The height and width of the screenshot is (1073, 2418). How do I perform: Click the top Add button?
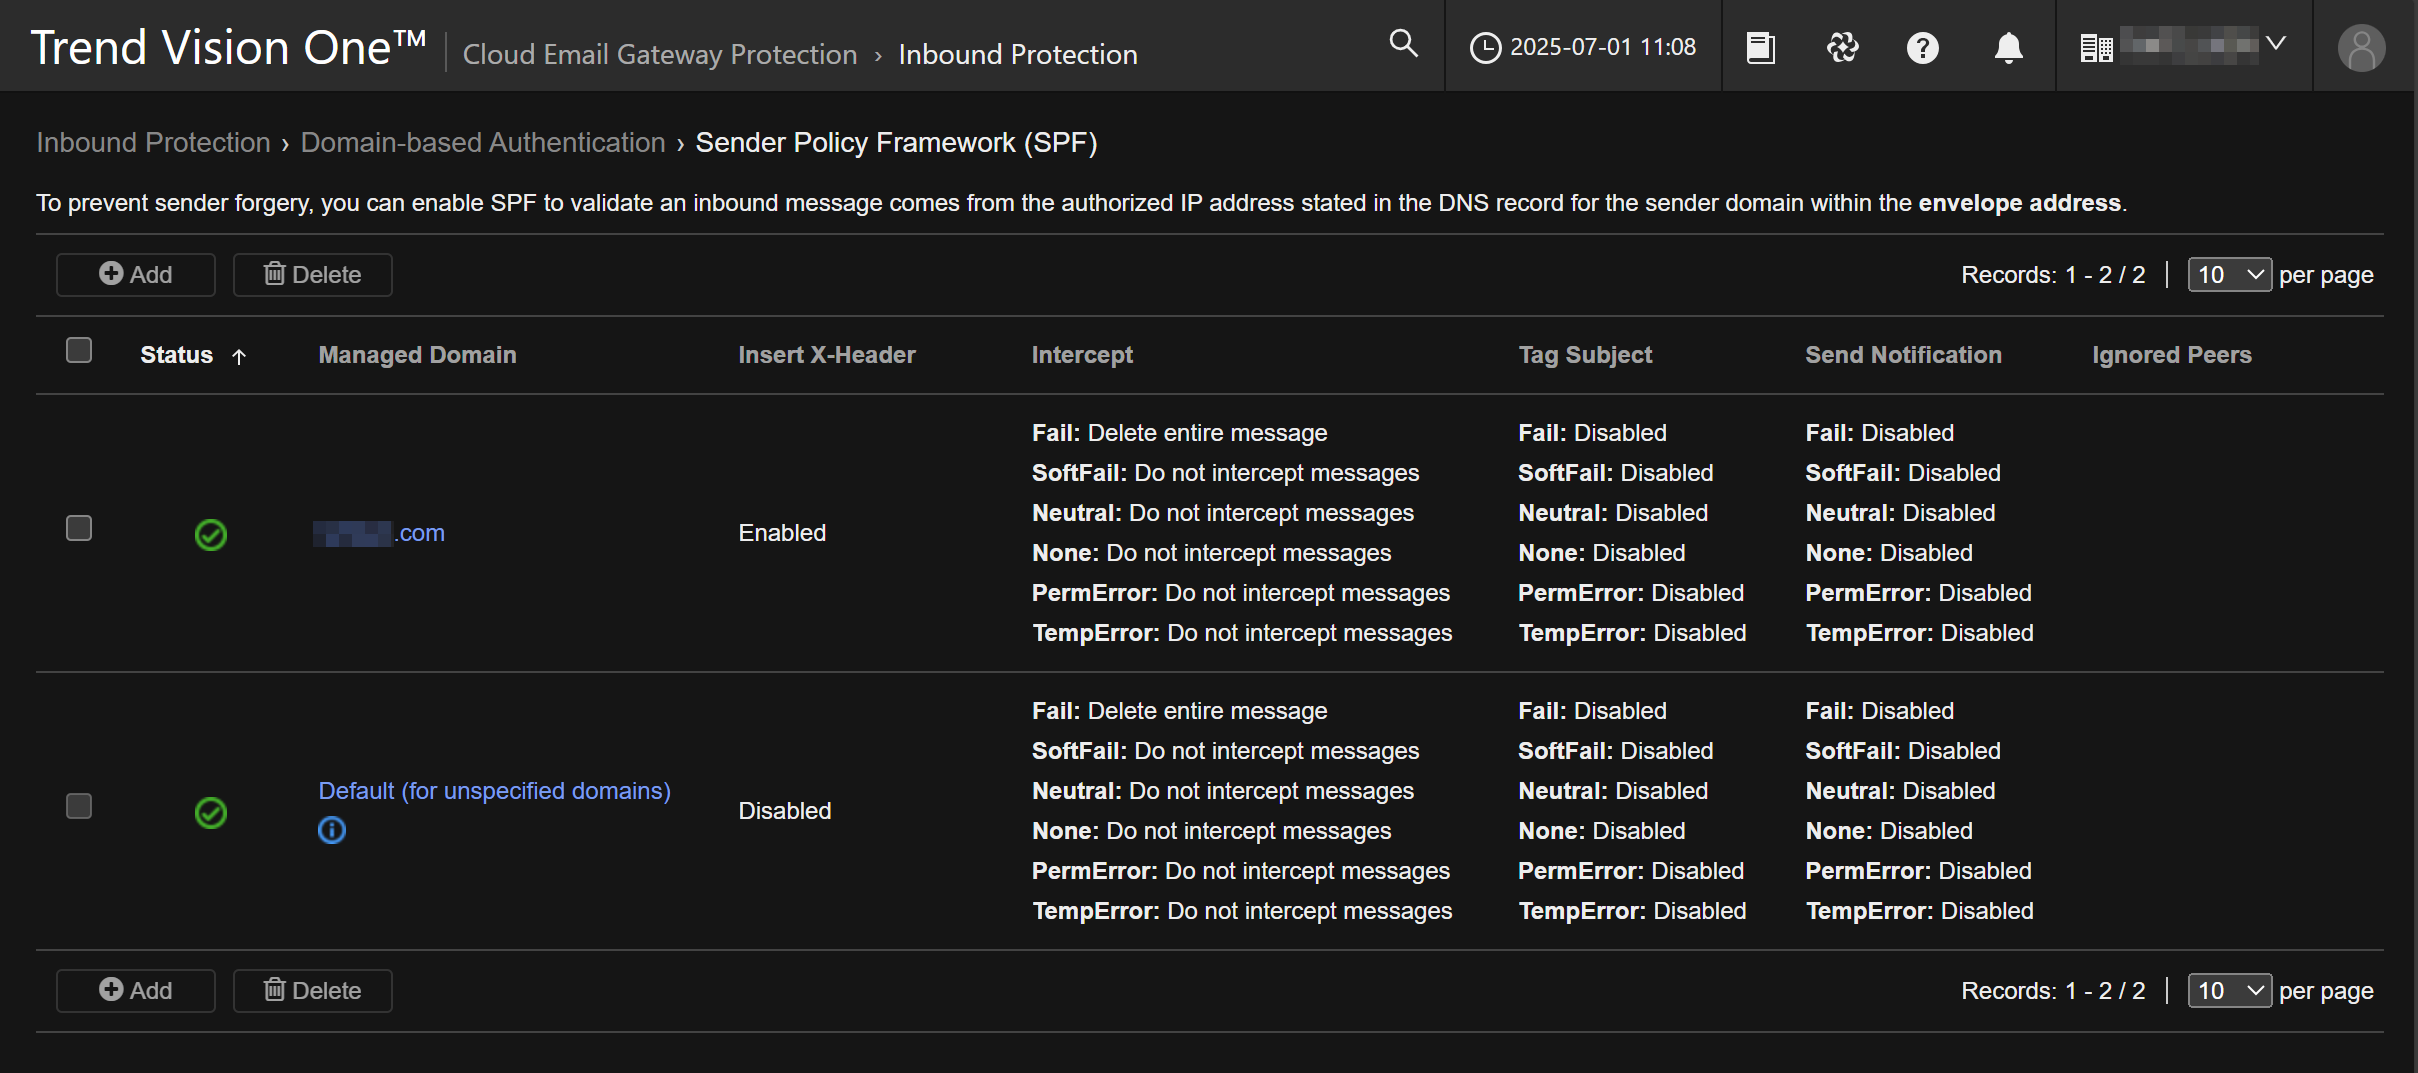click(136, 275)
